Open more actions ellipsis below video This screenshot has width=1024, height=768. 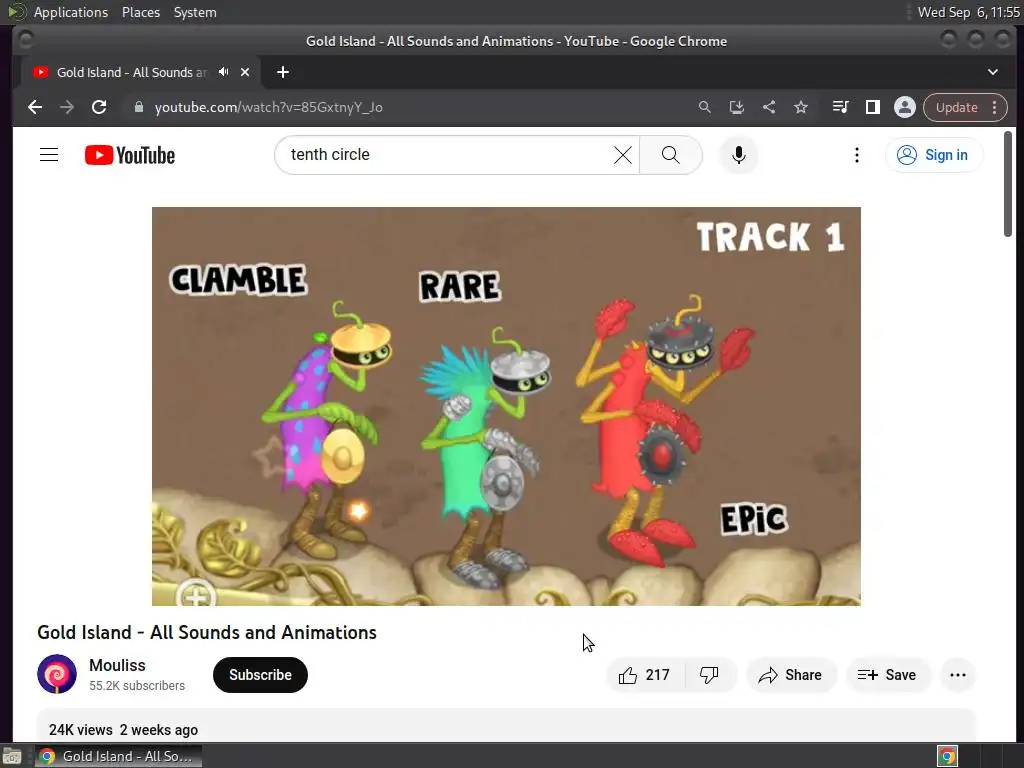pos(958,675)
